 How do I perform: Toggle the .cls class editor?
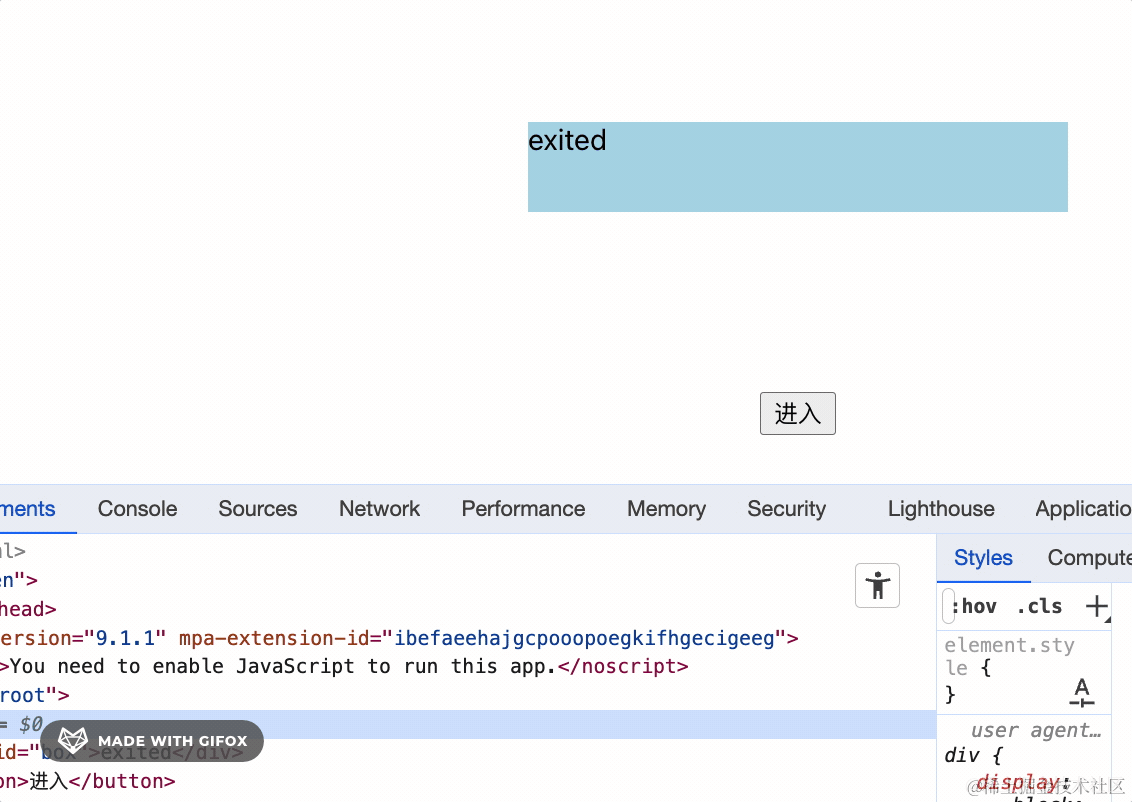click(1040, 606)
